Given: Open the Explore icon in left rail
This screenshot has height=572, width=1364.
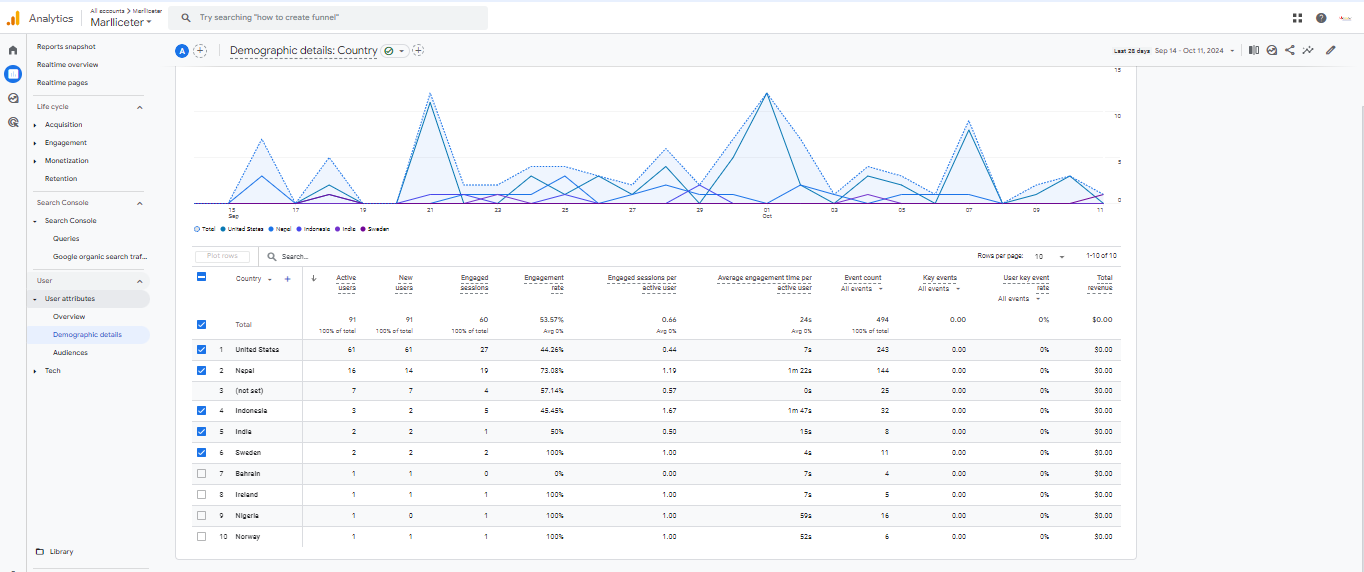Looking at the screenshot, I should coord(13,98).
